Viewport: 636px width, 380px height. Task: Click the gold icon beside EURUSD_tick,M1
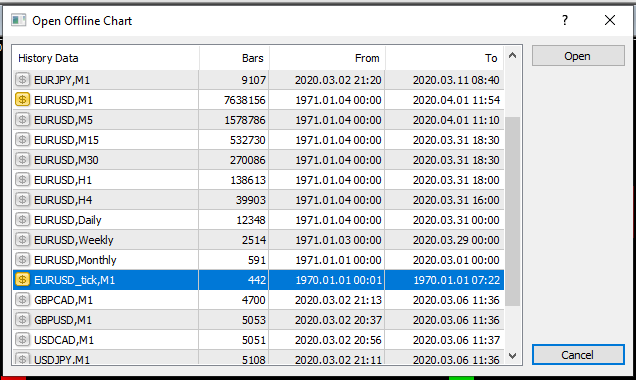point(22,279)
